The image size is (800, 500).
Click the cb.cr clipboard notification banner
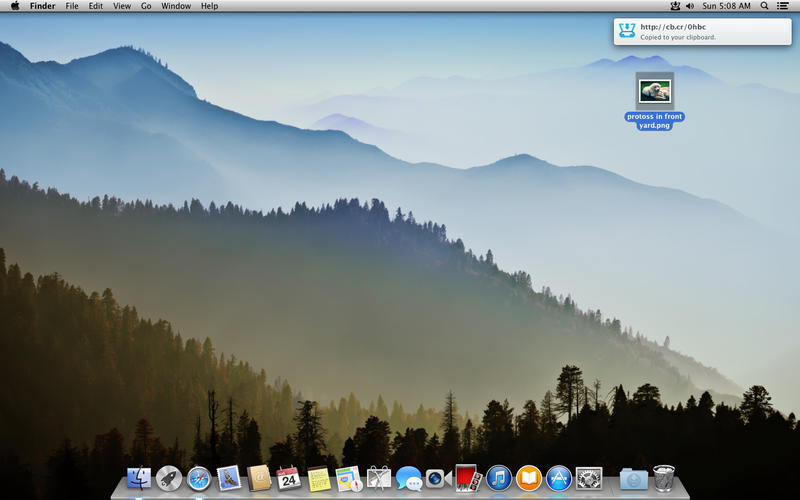[x=703, y=32]
